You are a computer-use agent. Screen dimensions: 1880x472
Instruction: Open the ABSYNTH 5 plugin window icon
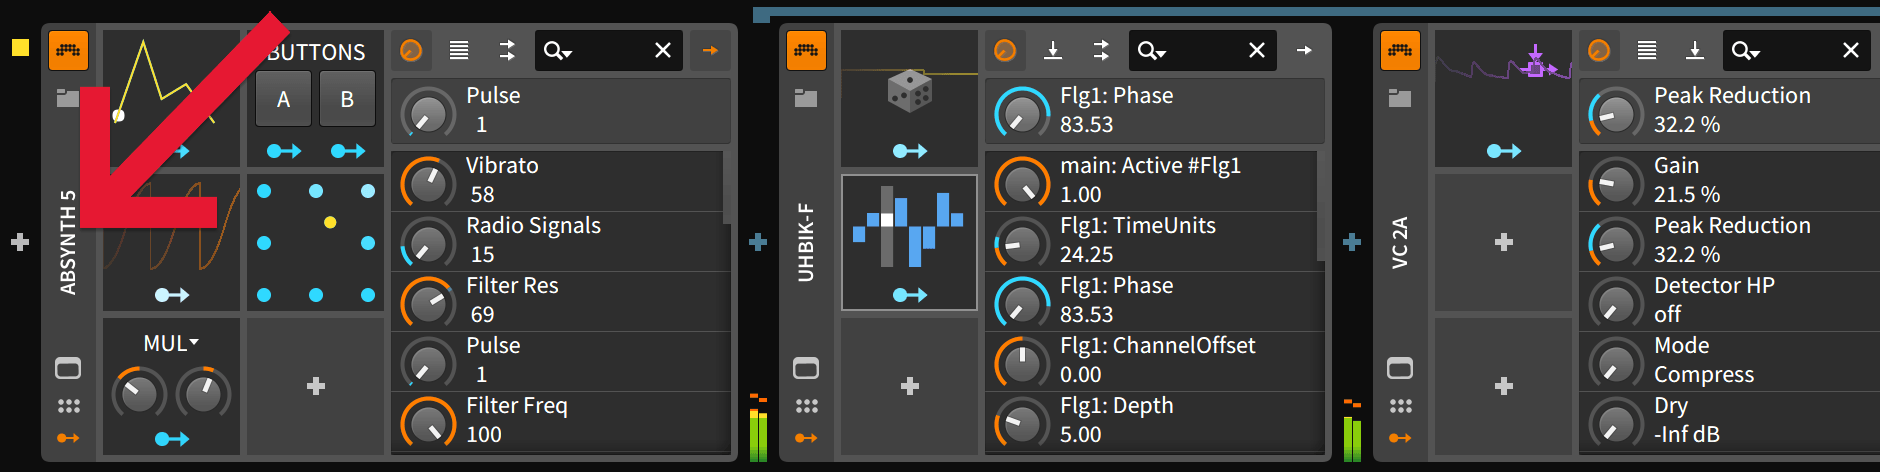coord(68,368)
